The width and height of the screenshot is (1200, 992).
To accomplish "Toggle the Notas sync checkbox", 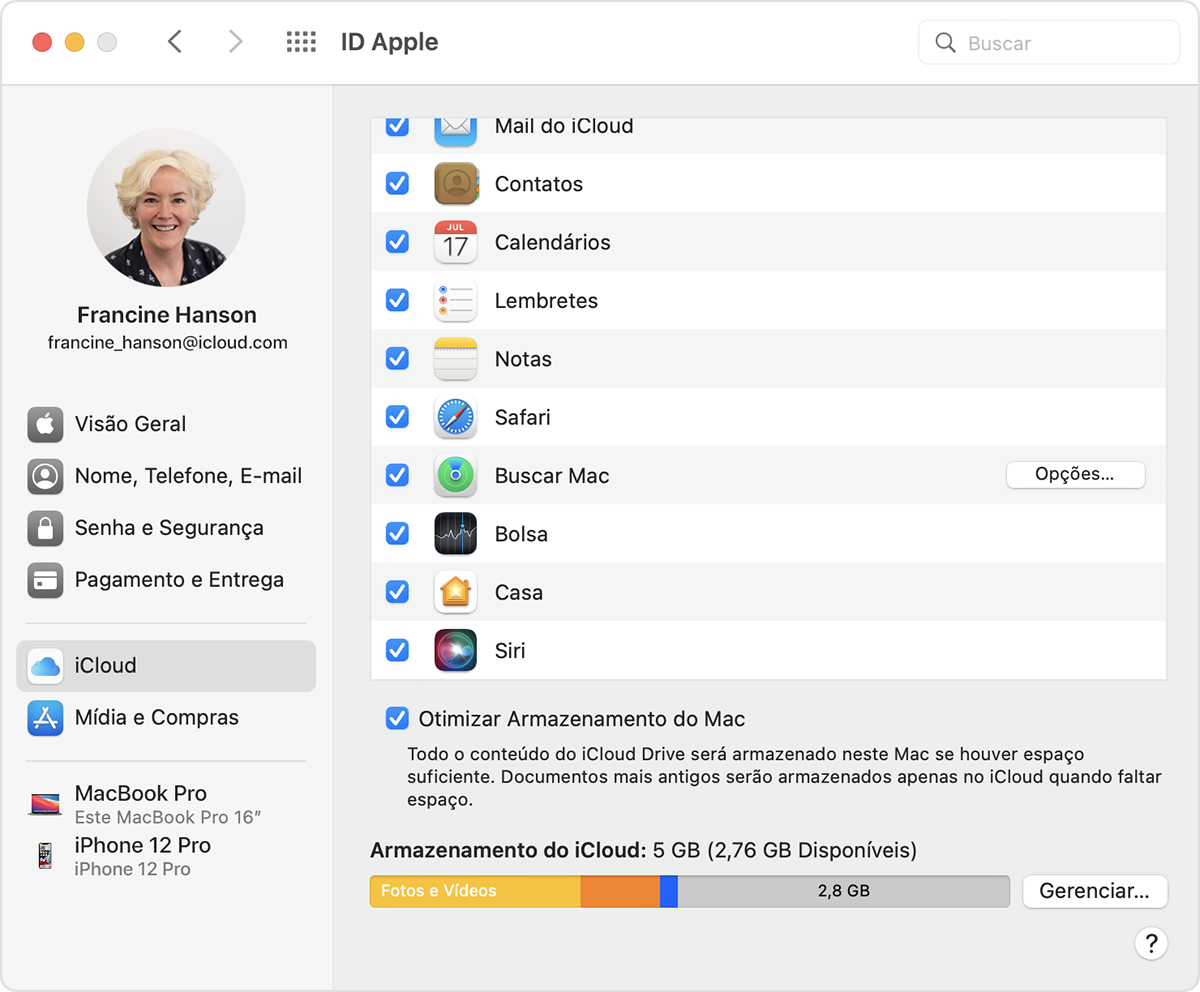I will tap(397, 358).
